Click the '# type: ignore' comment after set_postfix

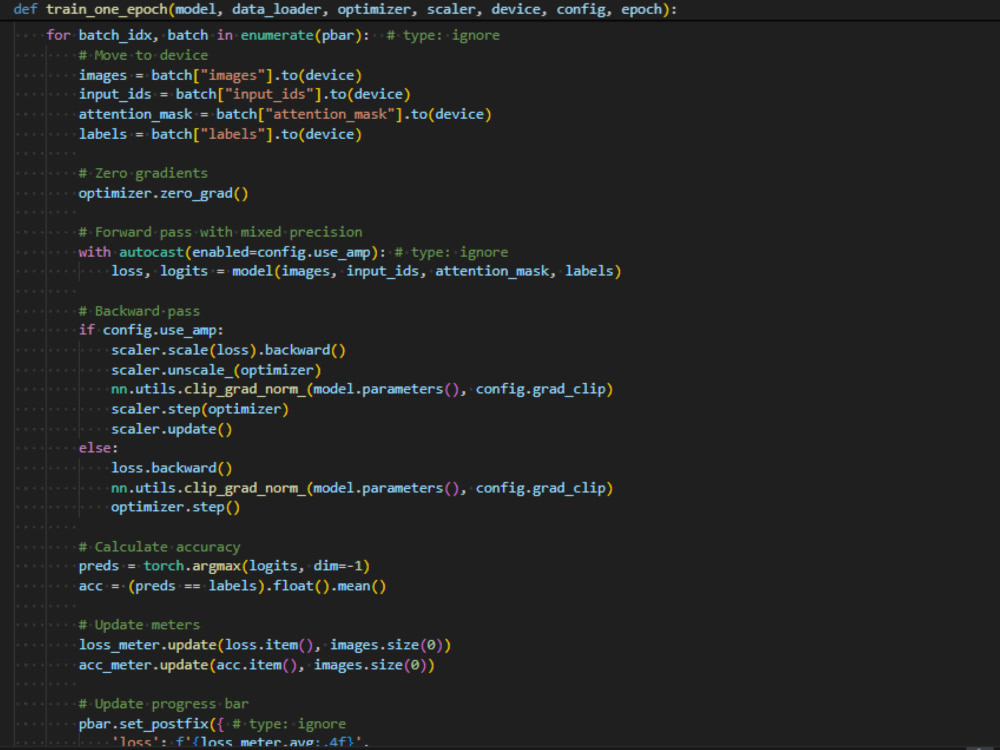coord(289,724)
